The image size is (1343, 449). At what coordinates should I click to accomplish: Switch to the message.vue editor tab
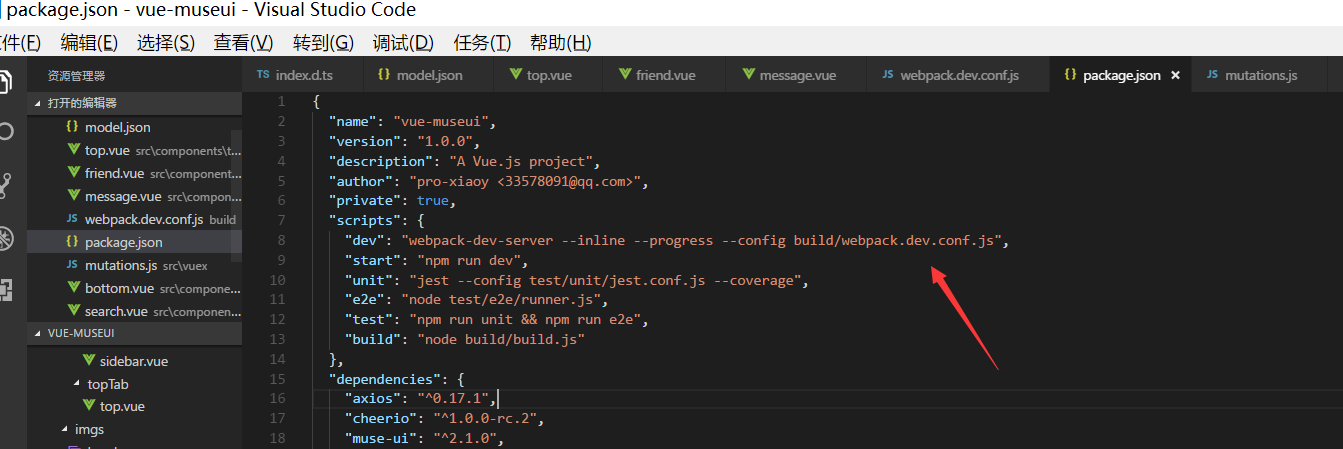798,75
